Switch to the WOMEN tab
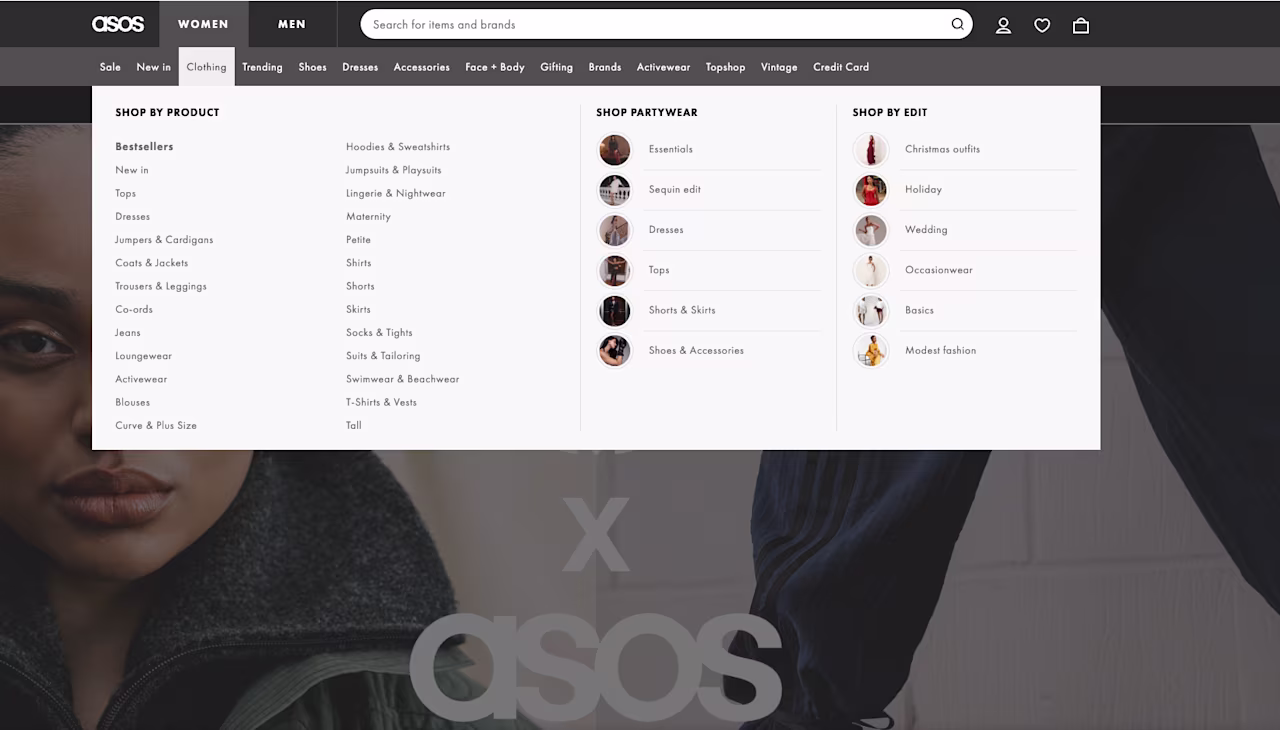This screenshot has height=730, width=1280. pos(203,24)
